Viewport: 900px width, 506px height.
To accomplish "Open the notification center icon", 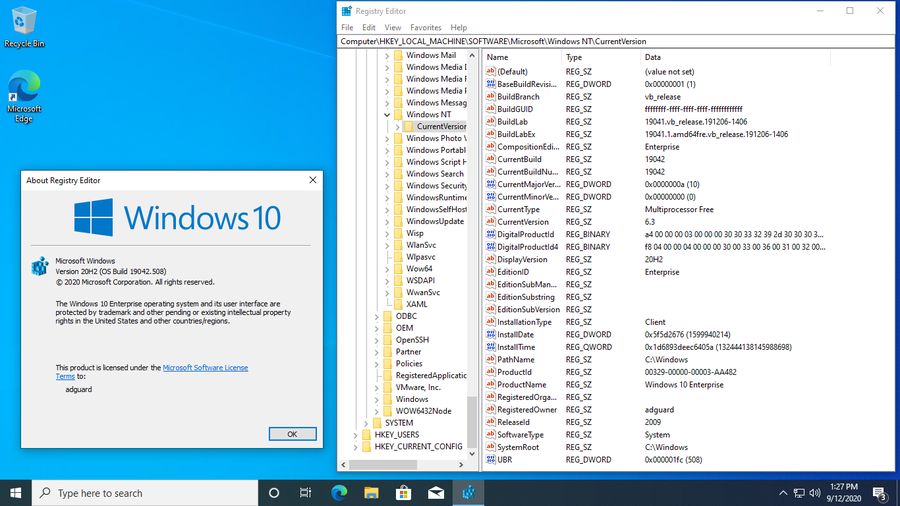I will point(880,493).
